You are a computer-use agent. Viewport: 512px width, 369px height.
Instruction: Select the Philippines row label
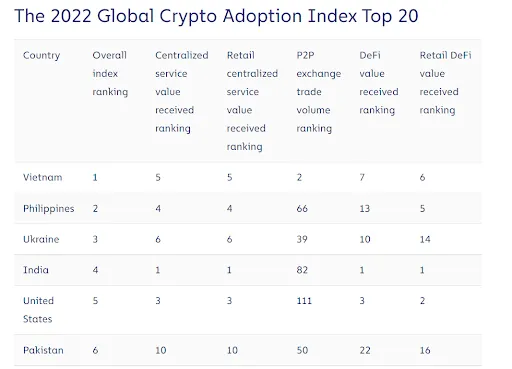tap(49, 209)
